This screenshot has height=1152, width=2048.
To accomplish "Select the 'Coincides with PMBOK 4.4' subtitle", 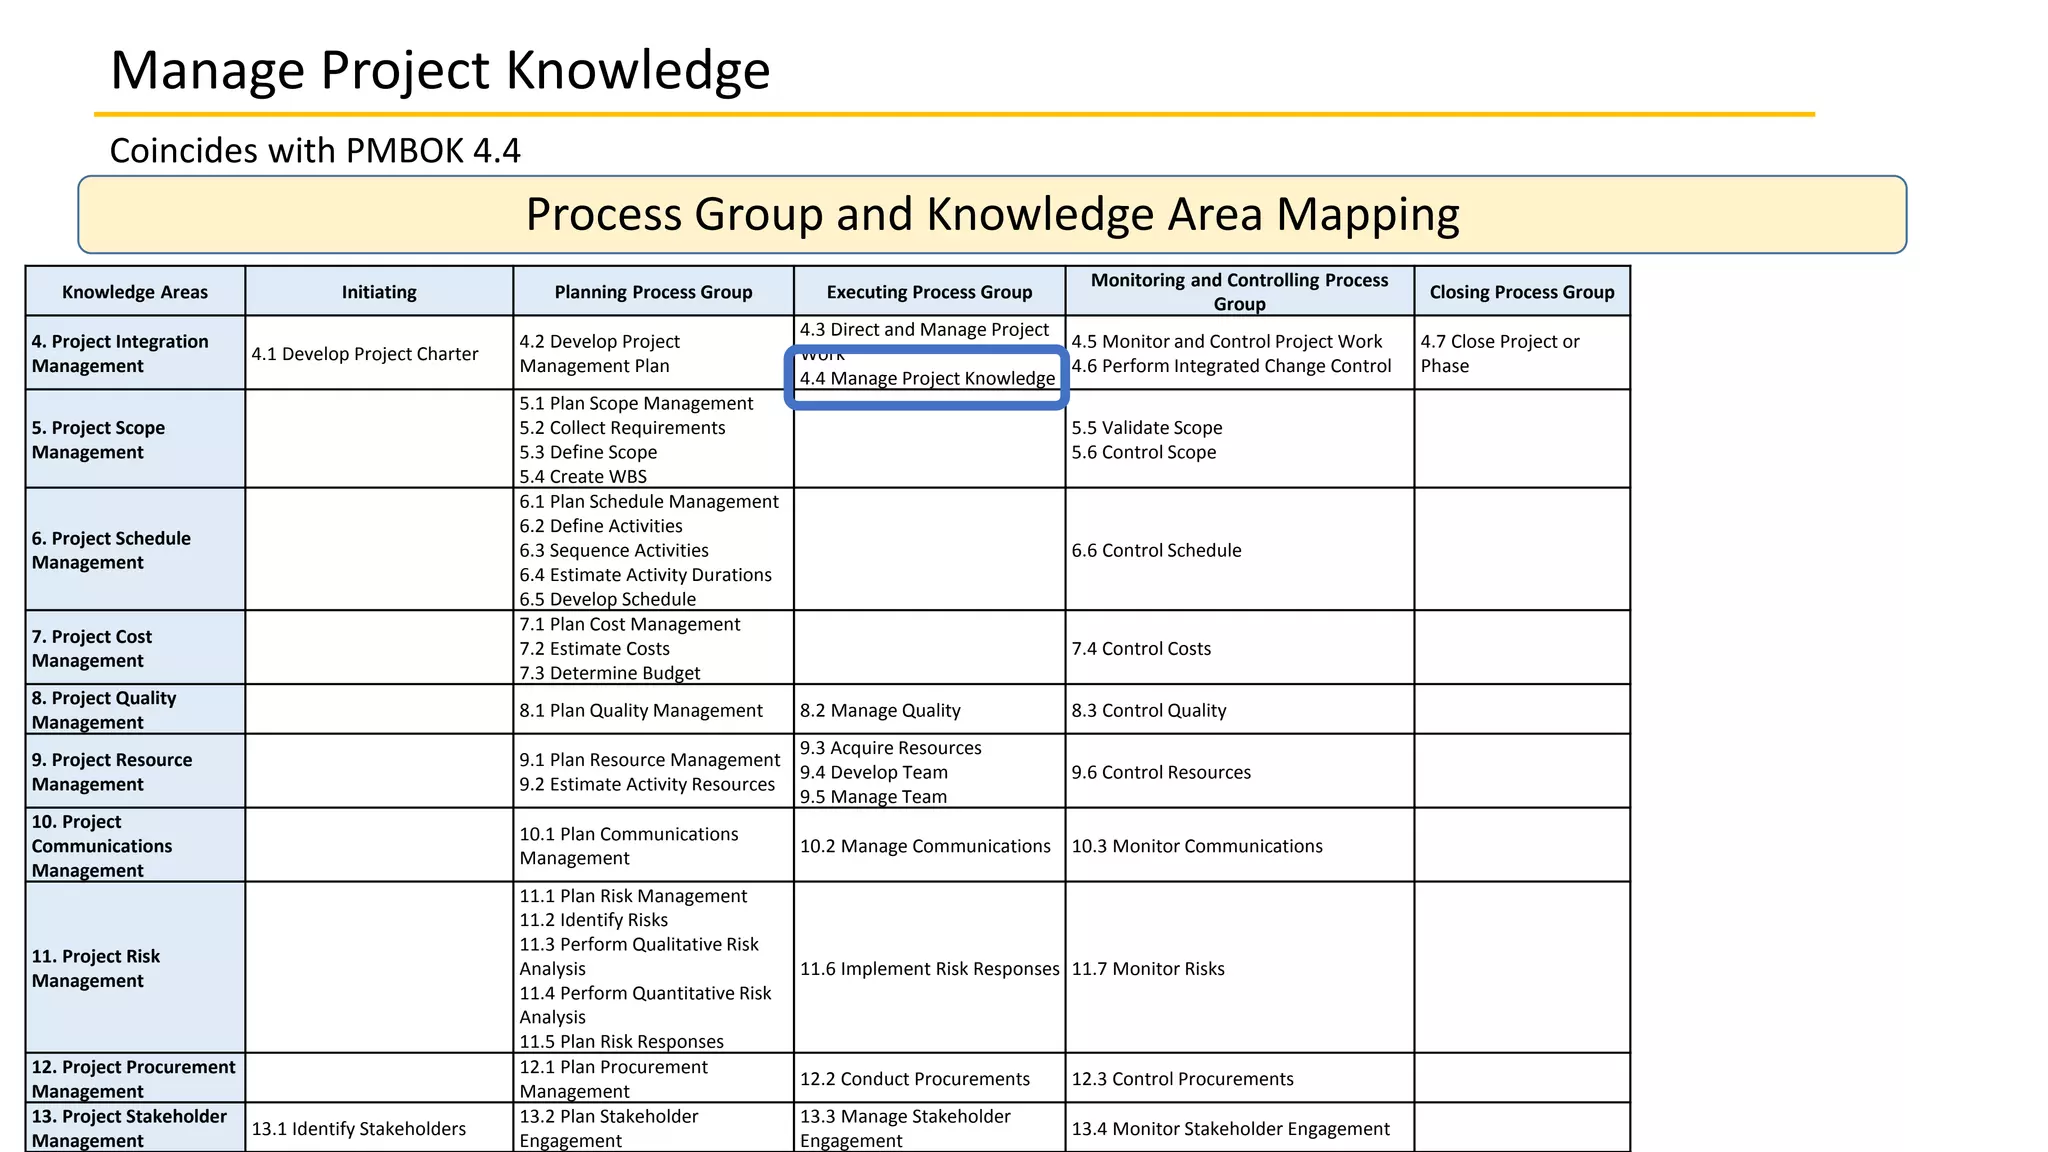I will tap(315, 151).
